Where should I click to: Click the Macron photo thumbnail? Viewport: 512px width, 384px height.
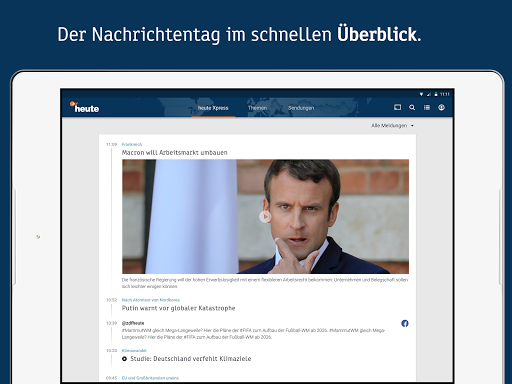tap(265, 217)
